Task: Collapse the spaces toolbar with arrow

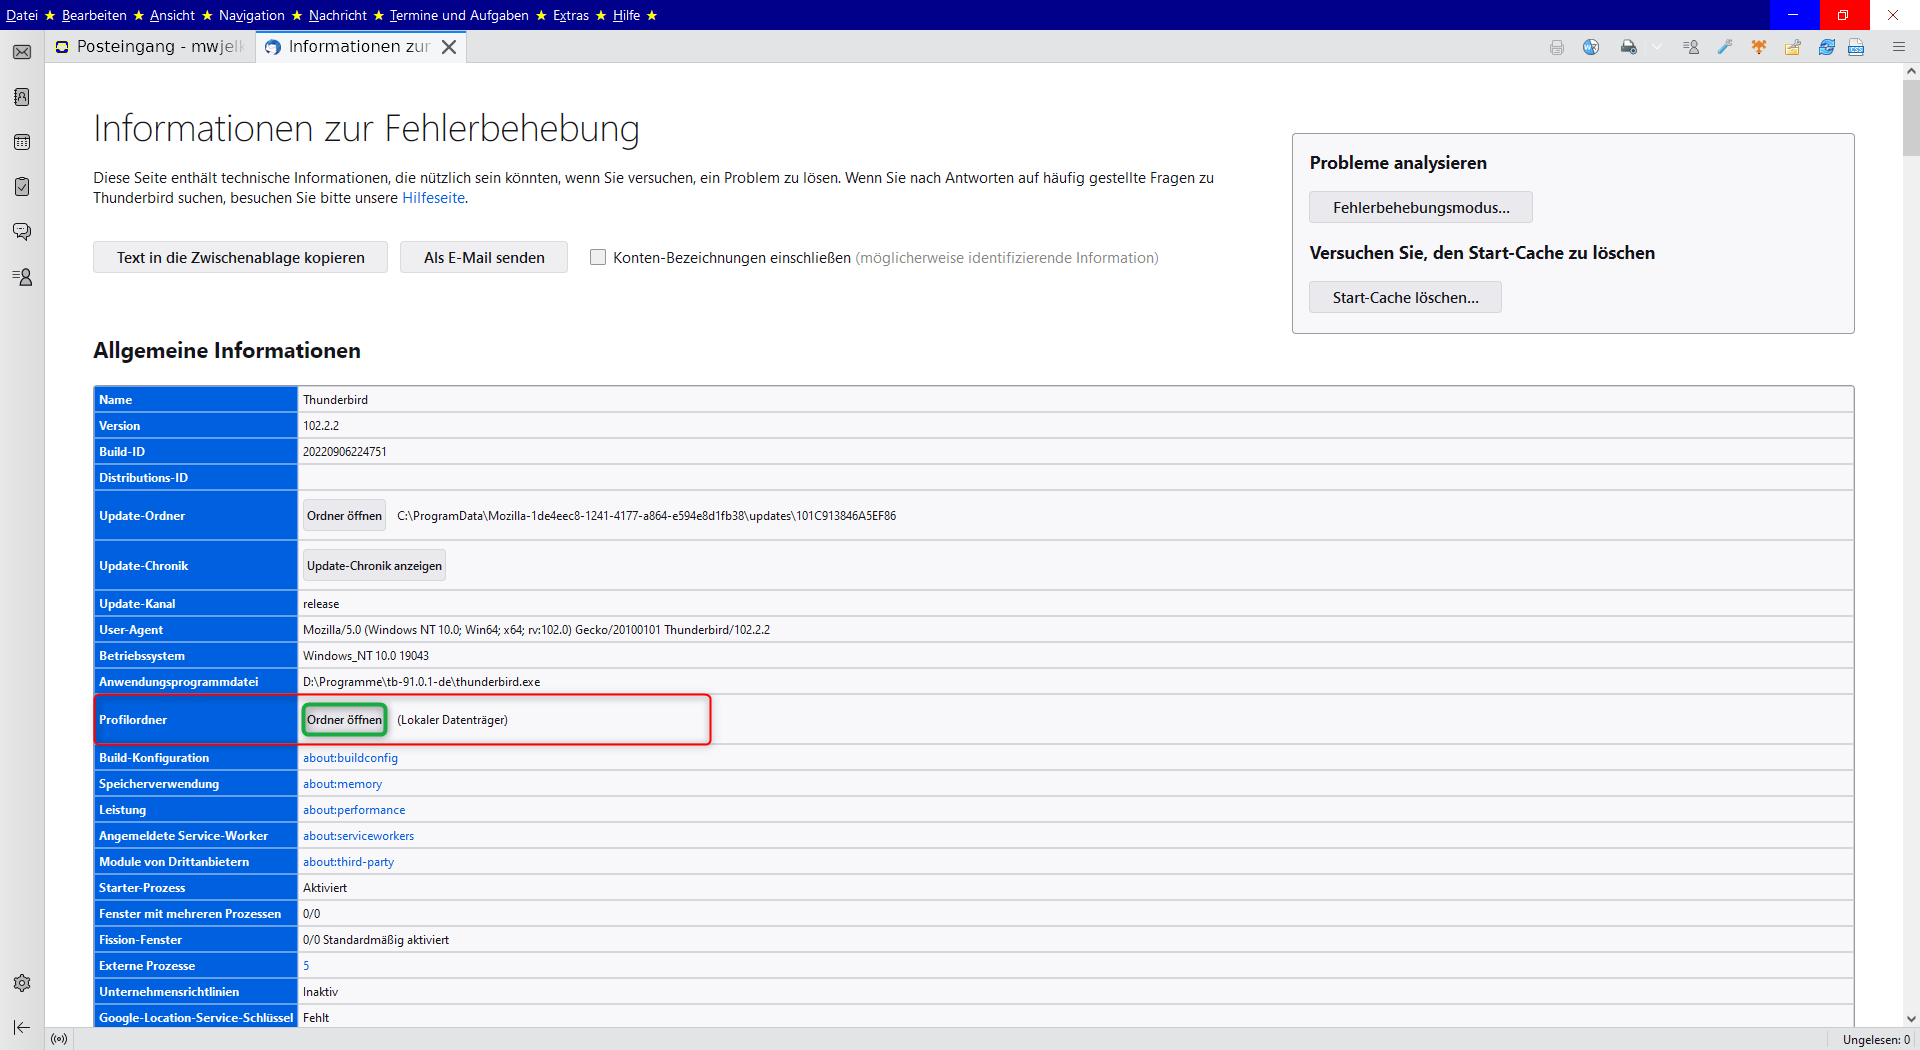Action: click(22, 1027)
